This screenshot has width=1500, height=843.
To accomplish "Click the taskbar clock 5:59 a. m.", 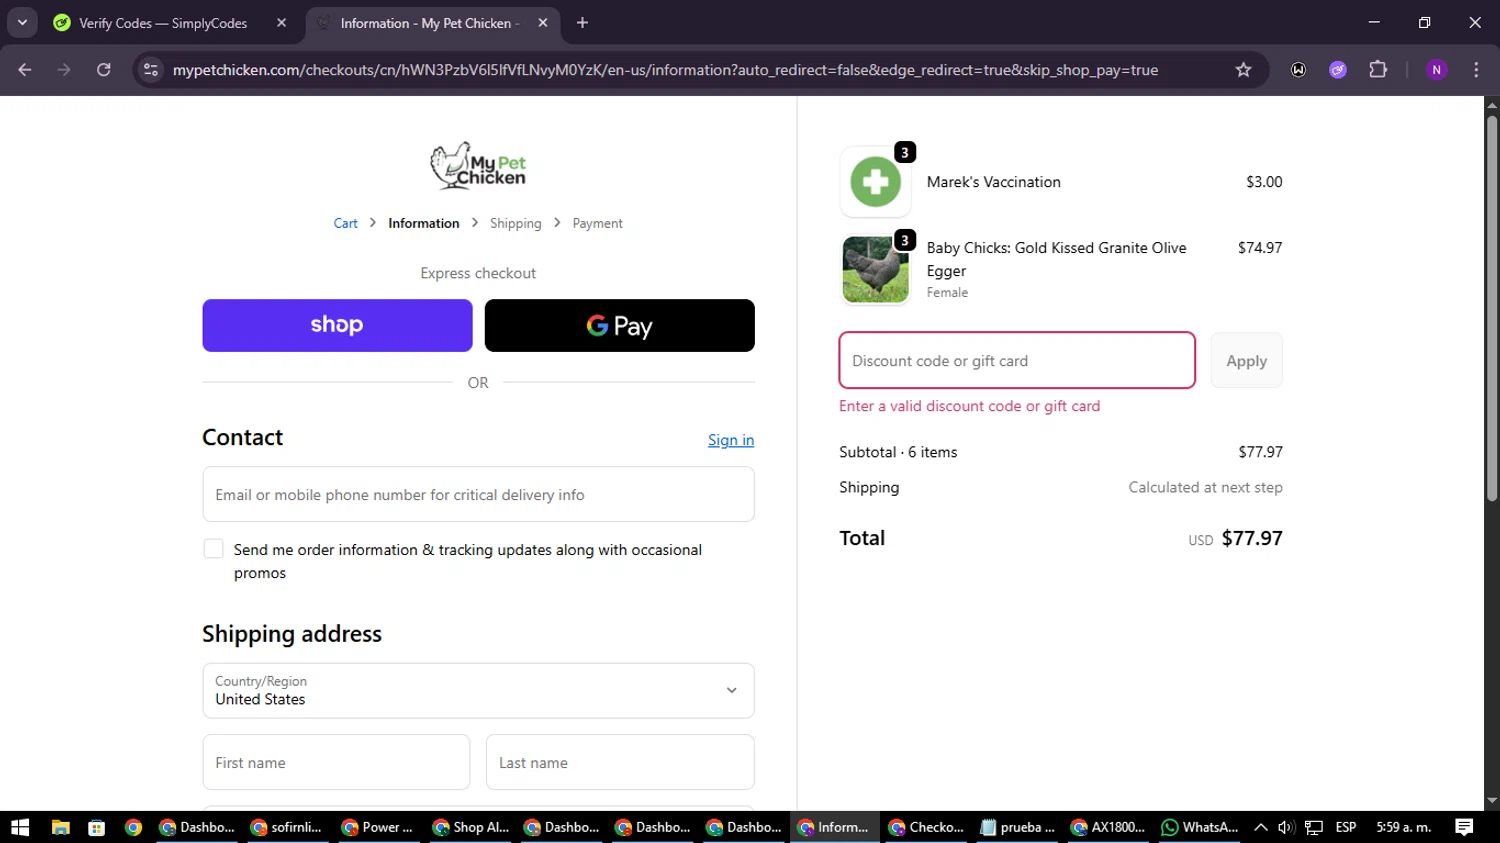I will tap(1404, 827).
